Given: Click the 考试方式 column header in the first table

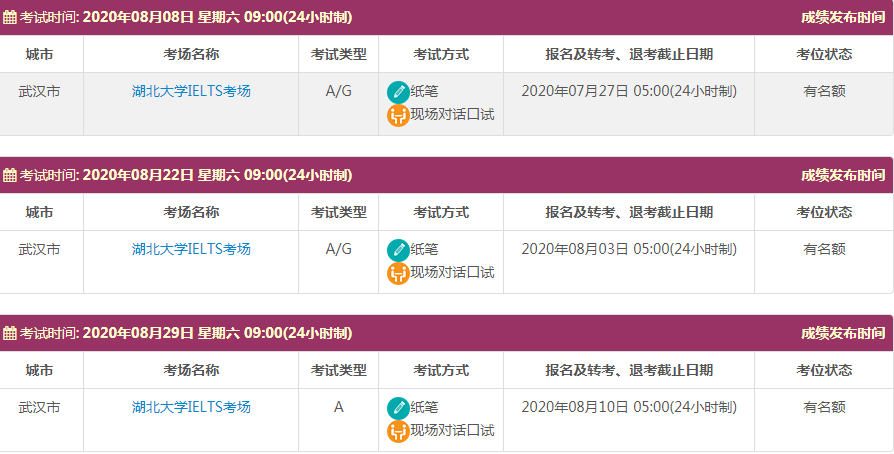Looking at the screenshot, I should click(441, 54).
